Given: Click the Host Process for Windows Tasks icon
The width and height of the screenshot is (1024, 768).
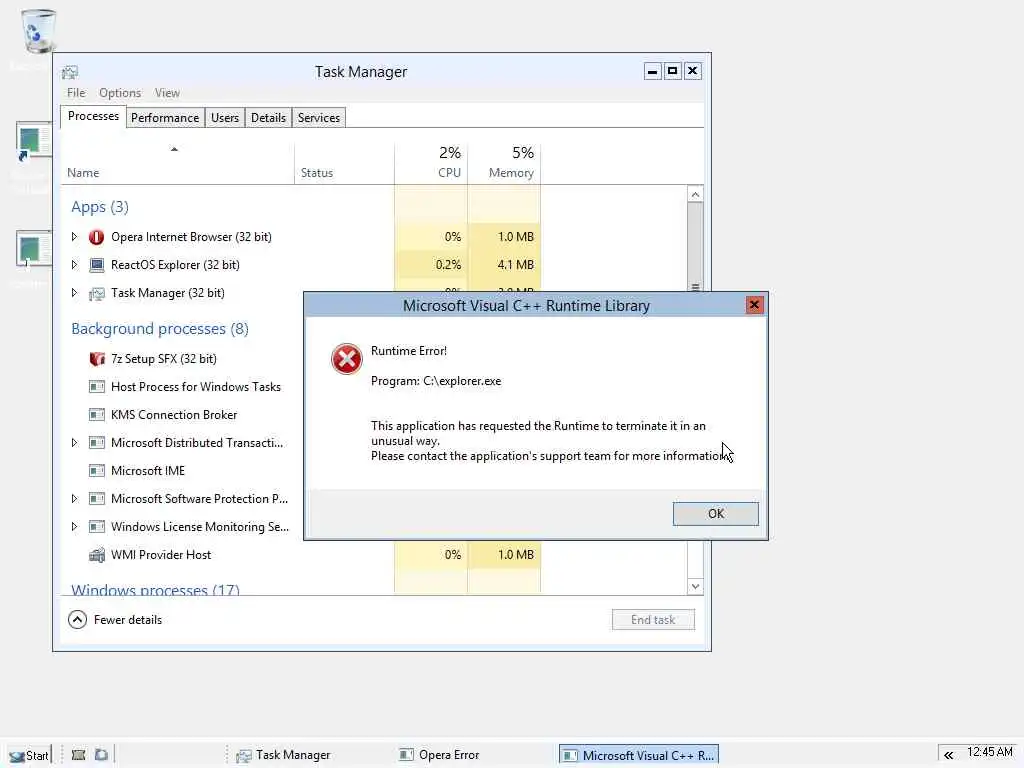Looking at the screenshot, I should pyautogui.click(x=96, y=387).
